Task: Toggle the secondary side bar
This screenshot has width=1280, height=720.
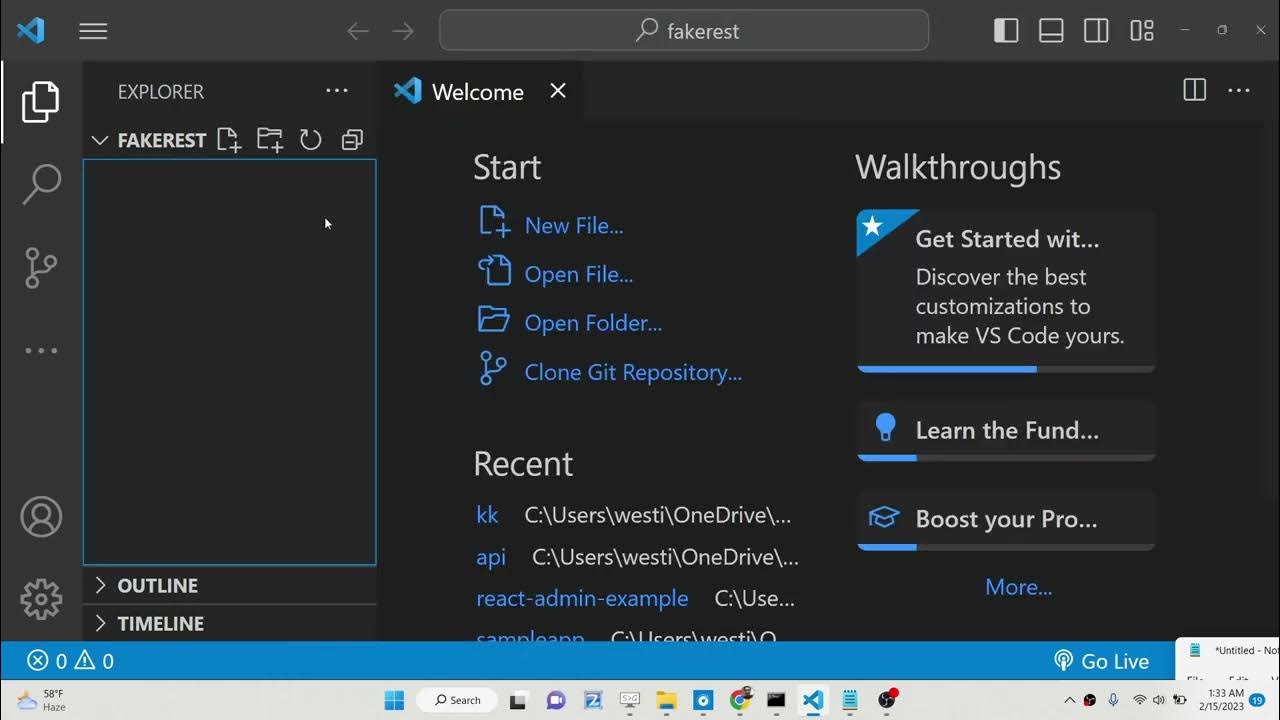Action: click(x=1096, y=31)
